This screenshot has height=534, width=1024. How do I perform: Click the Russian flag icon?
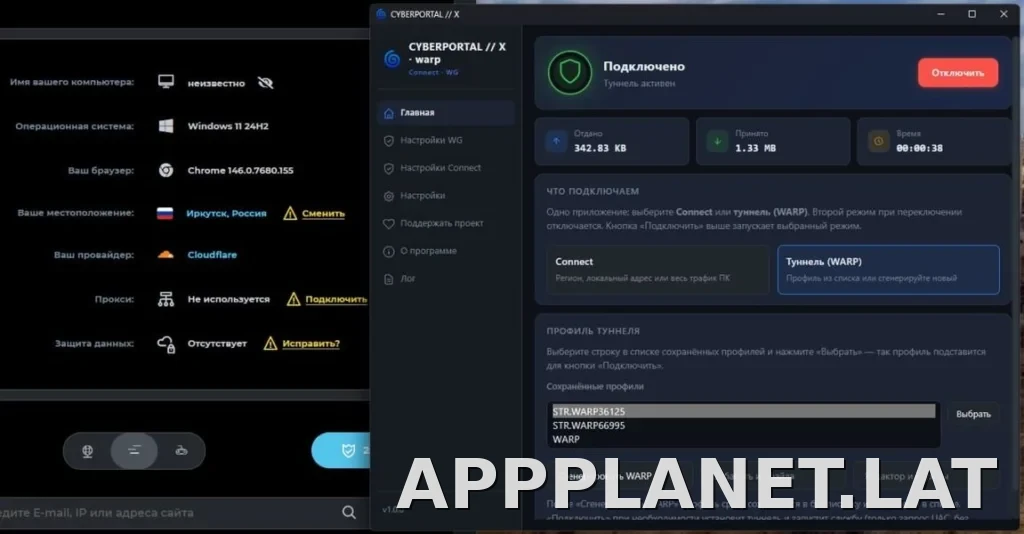pyautogui.click(x=165, y=213)
